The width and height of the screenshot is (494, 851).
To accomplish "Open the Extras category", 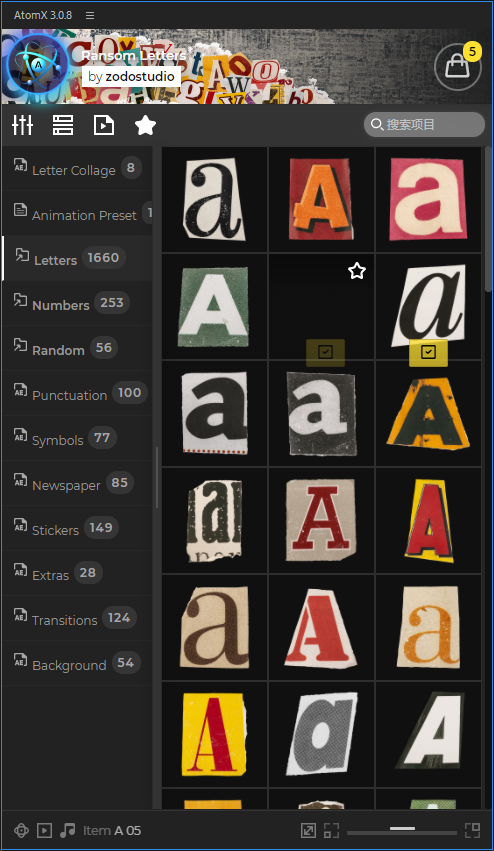I will pos(77,573).
